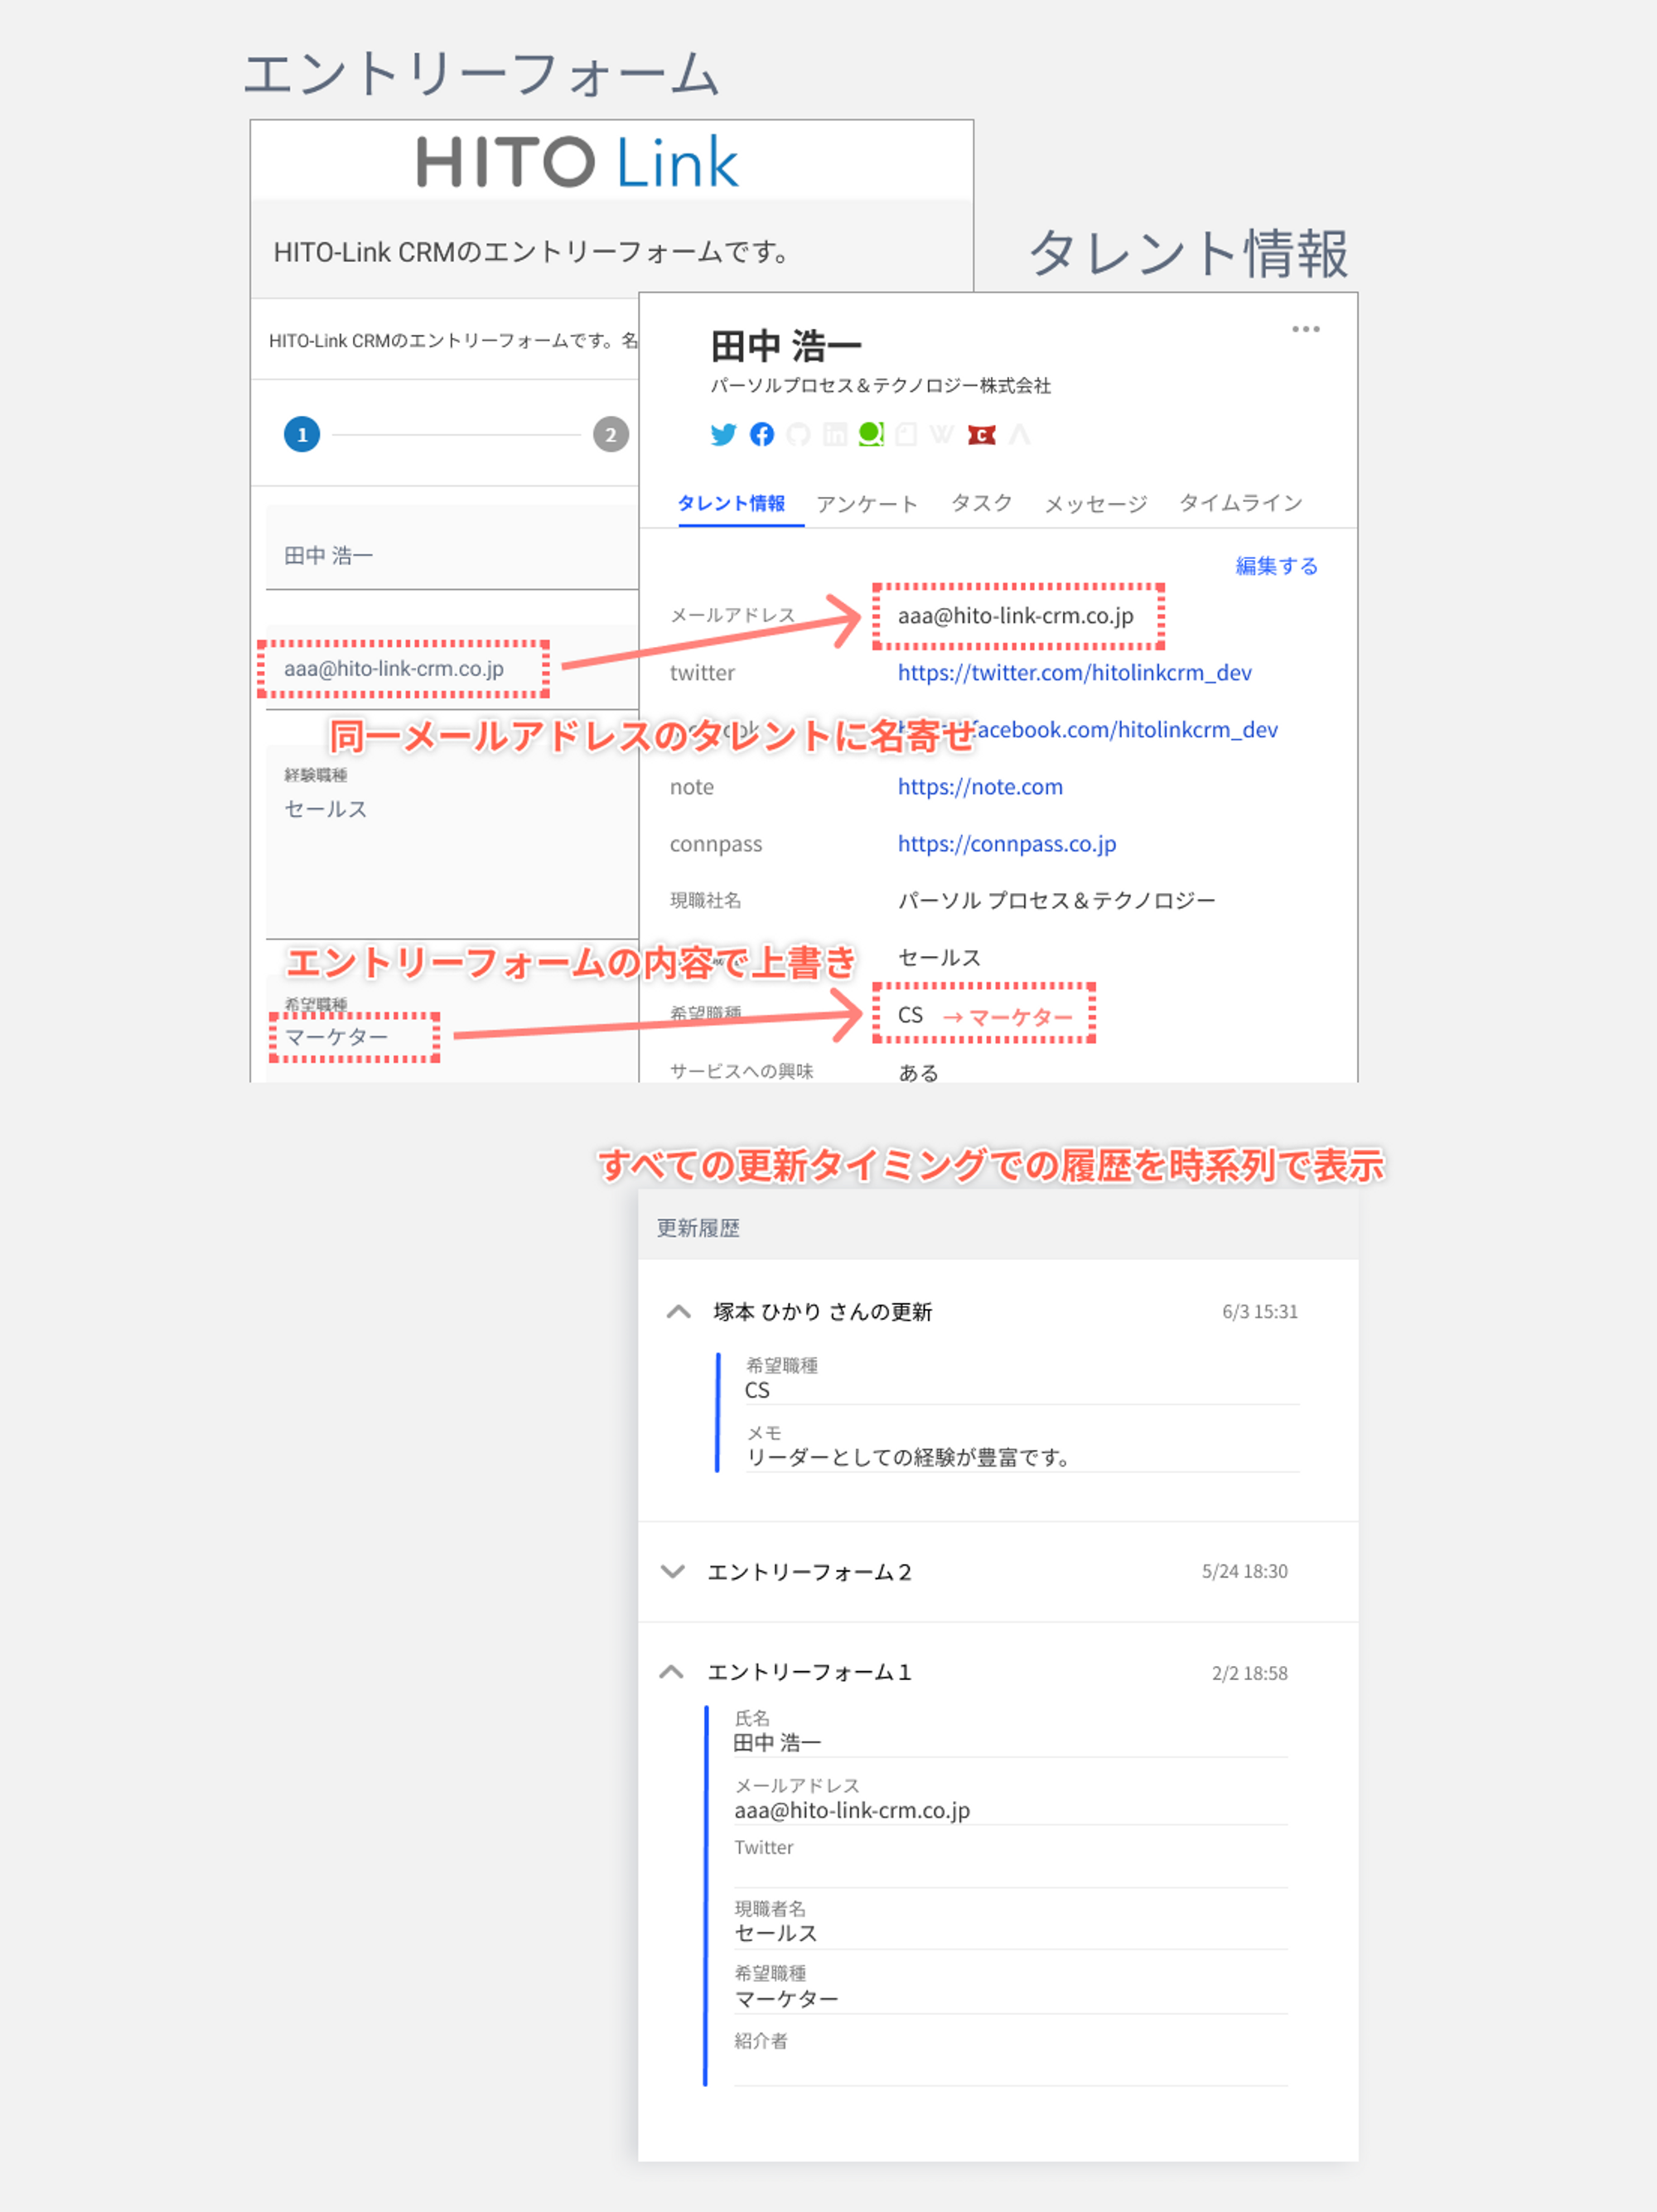Click memo text リーダーとしての経験が豊富です。
The image size is (1657, 2212).
coord(908,1457)
